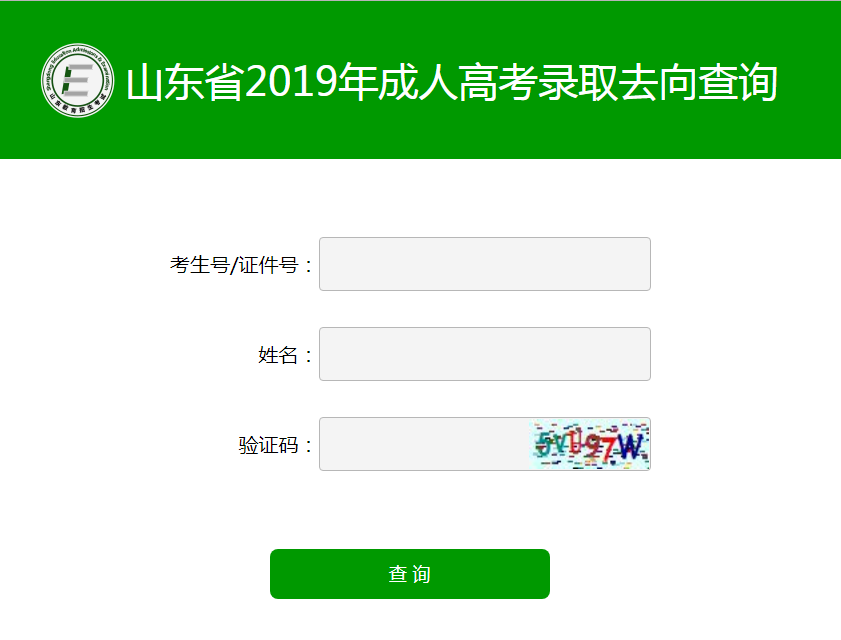Click the header title 山东省2019年成人高考录取去向查询
841x640 pixels.
(451, 83)
